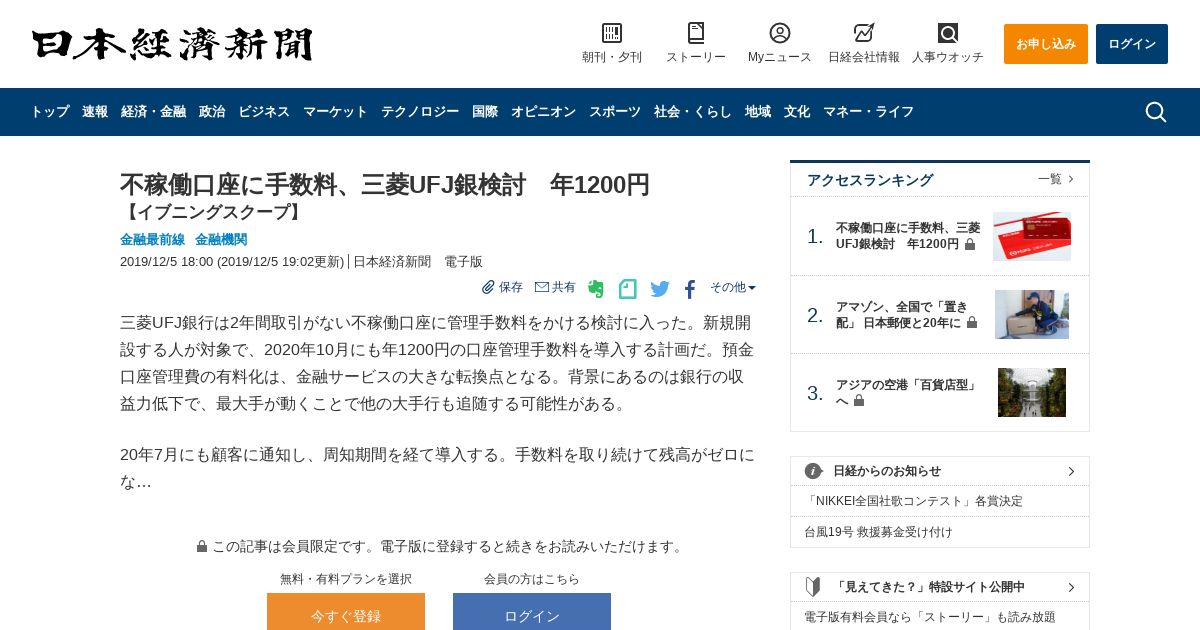The width and height of the screenshot is (1200, 630).
Task: Click the ログイン button in the header
Action: 1132,44
